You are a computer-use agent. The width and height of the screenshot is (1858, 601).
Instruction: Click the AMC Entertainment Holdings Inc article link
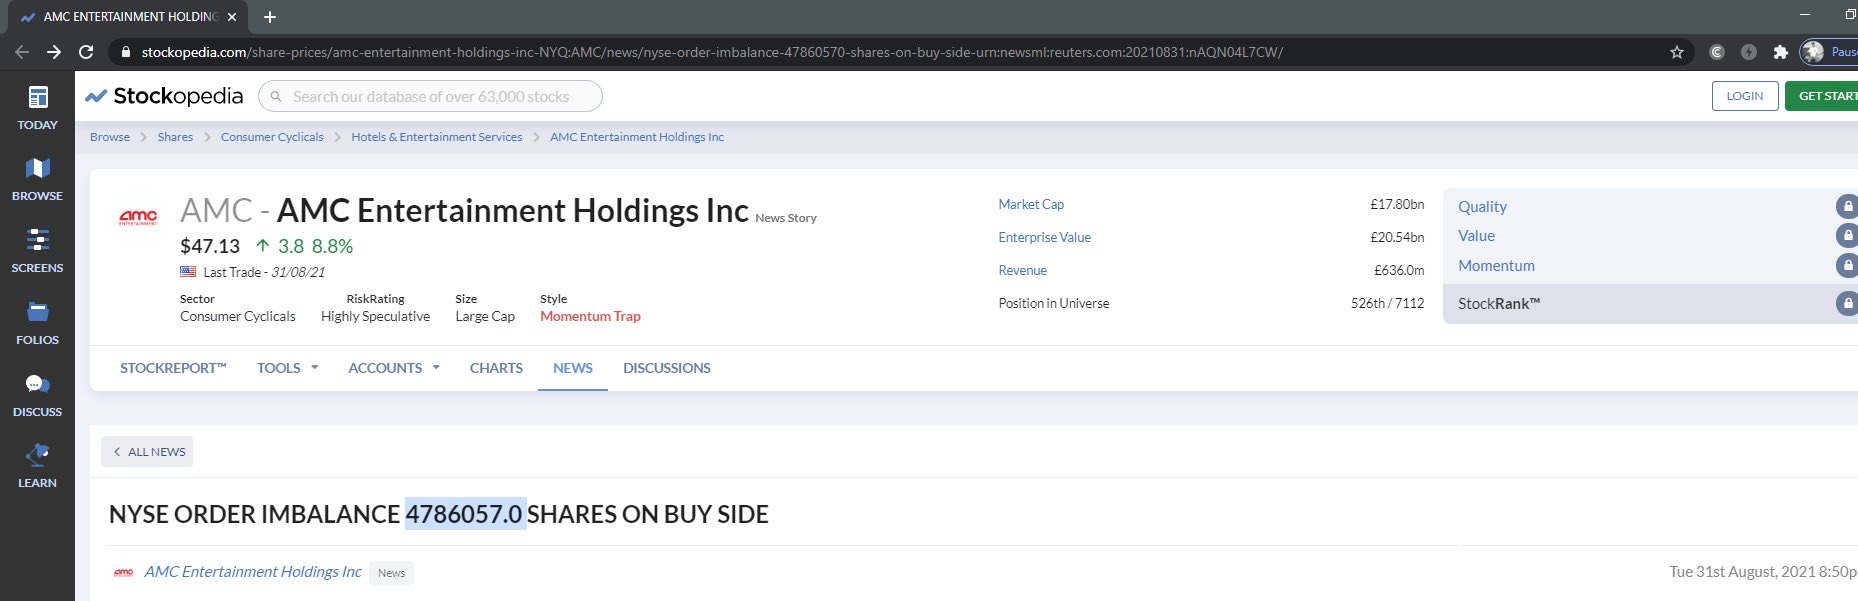coord(253,572)
